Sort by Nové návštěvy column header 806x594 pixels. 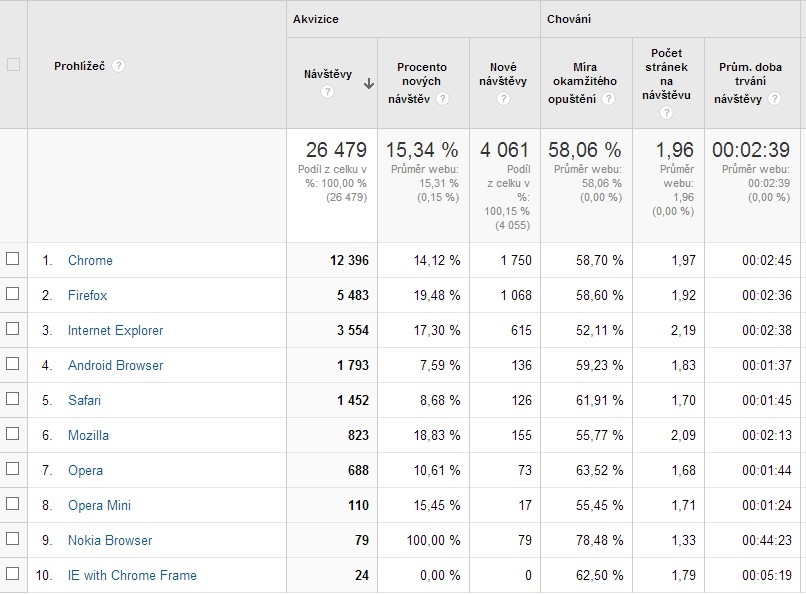pos(503,74)
